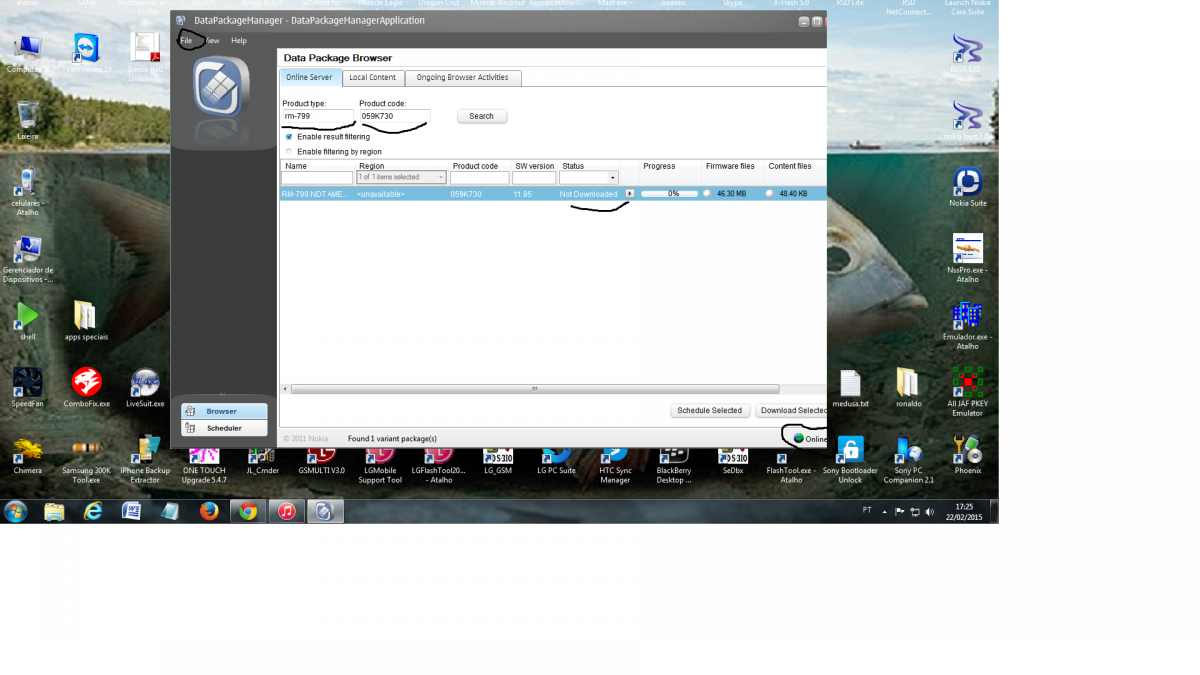
Task: Click the Name column header
Action: coord(295,166)
